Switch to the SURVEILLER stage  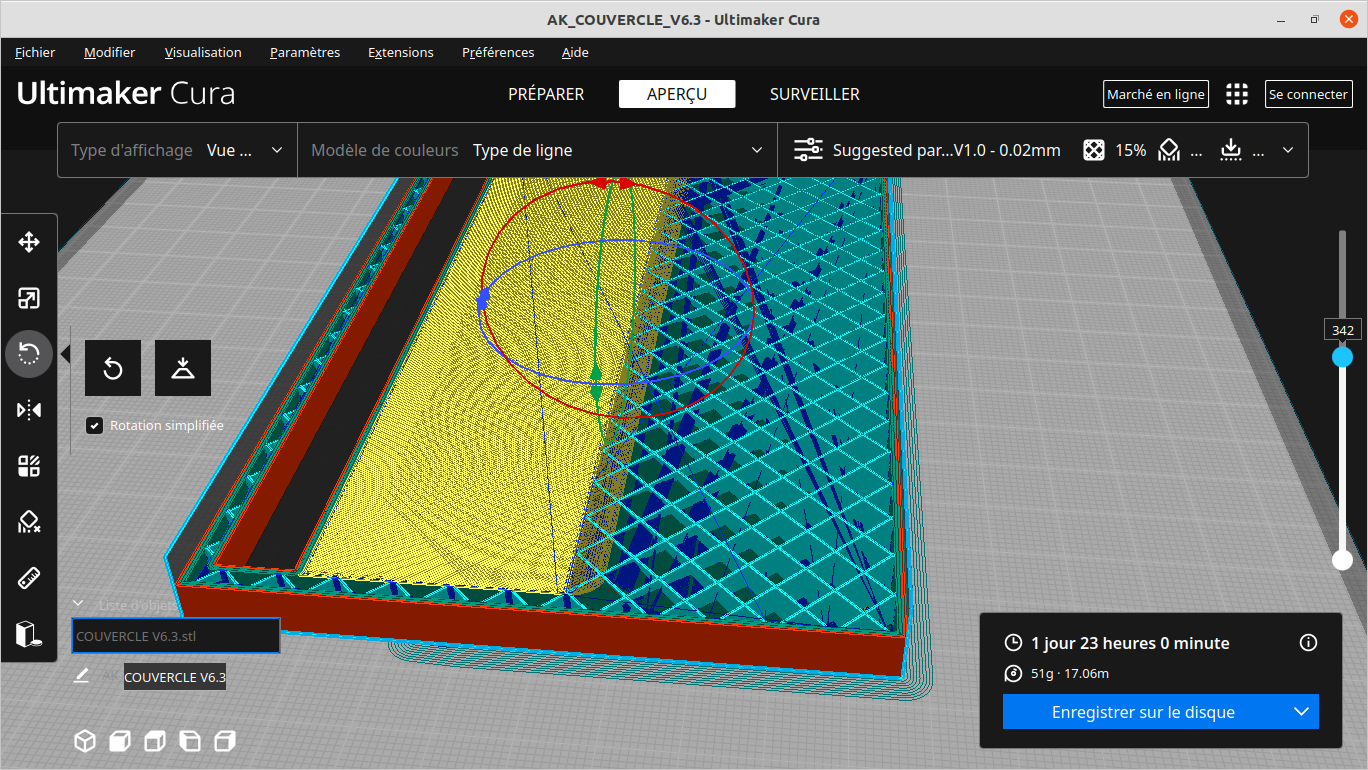815,94
